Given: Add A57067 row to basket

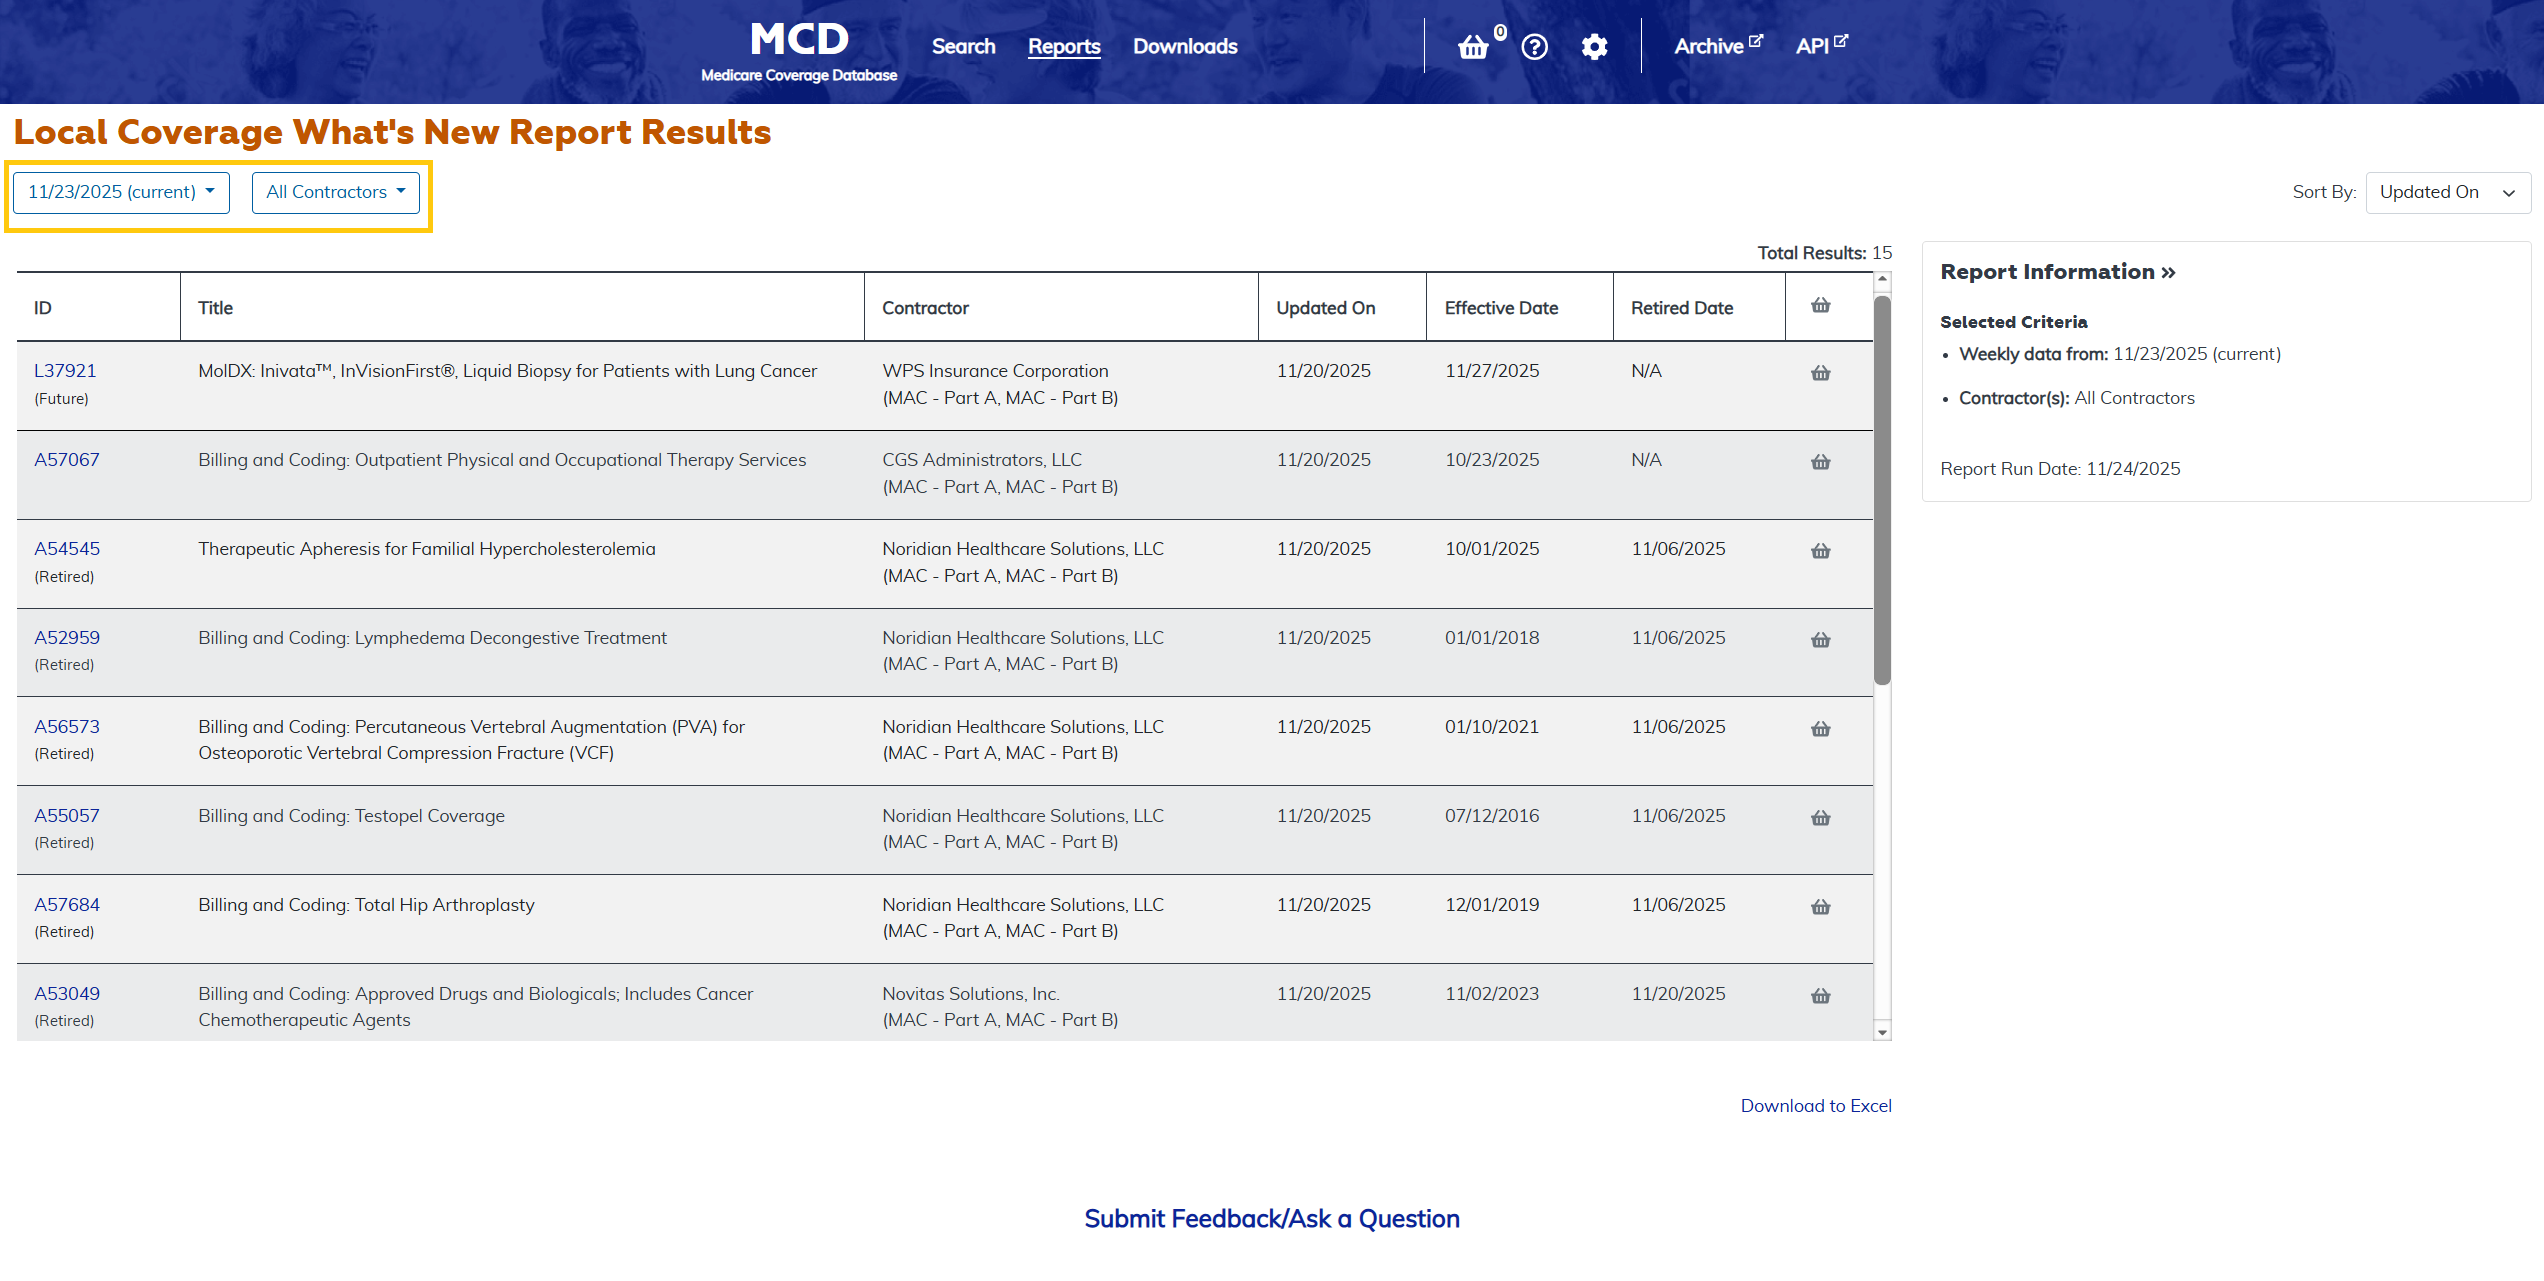Looking at the screenshot, I should [x=1820, y=462].
